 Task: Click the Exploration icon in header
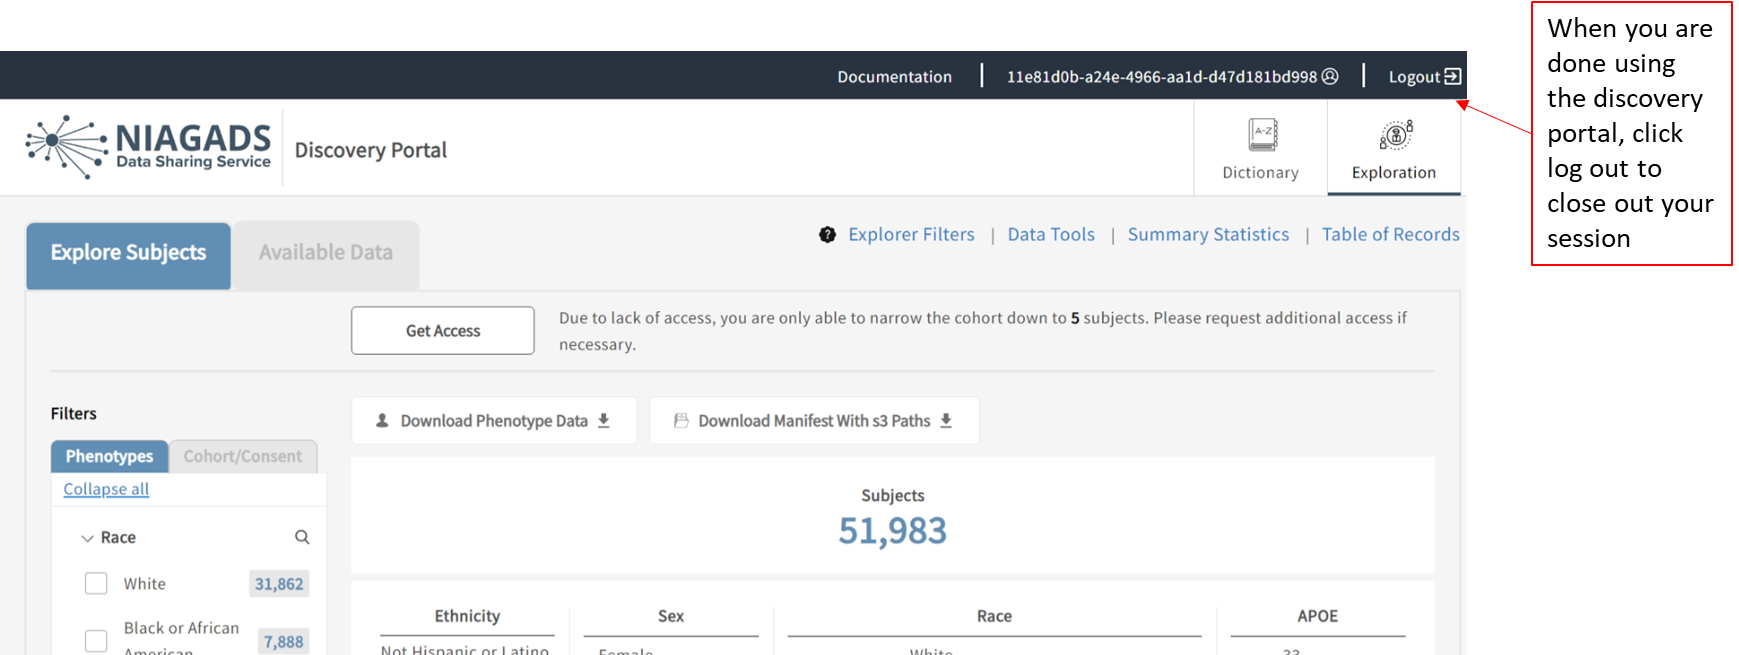tap(1395, 134)
